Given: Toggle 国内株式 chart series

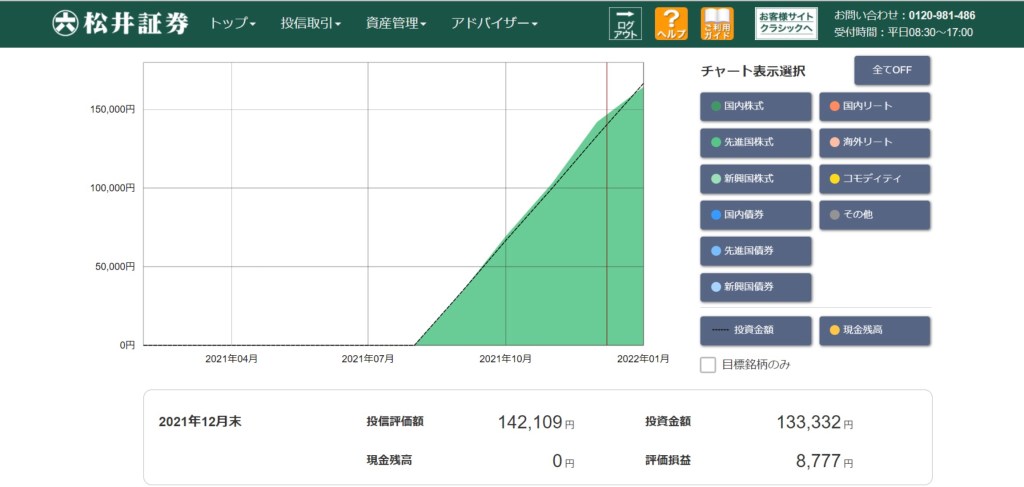Looking at the screenshot, I should (755, 106).
